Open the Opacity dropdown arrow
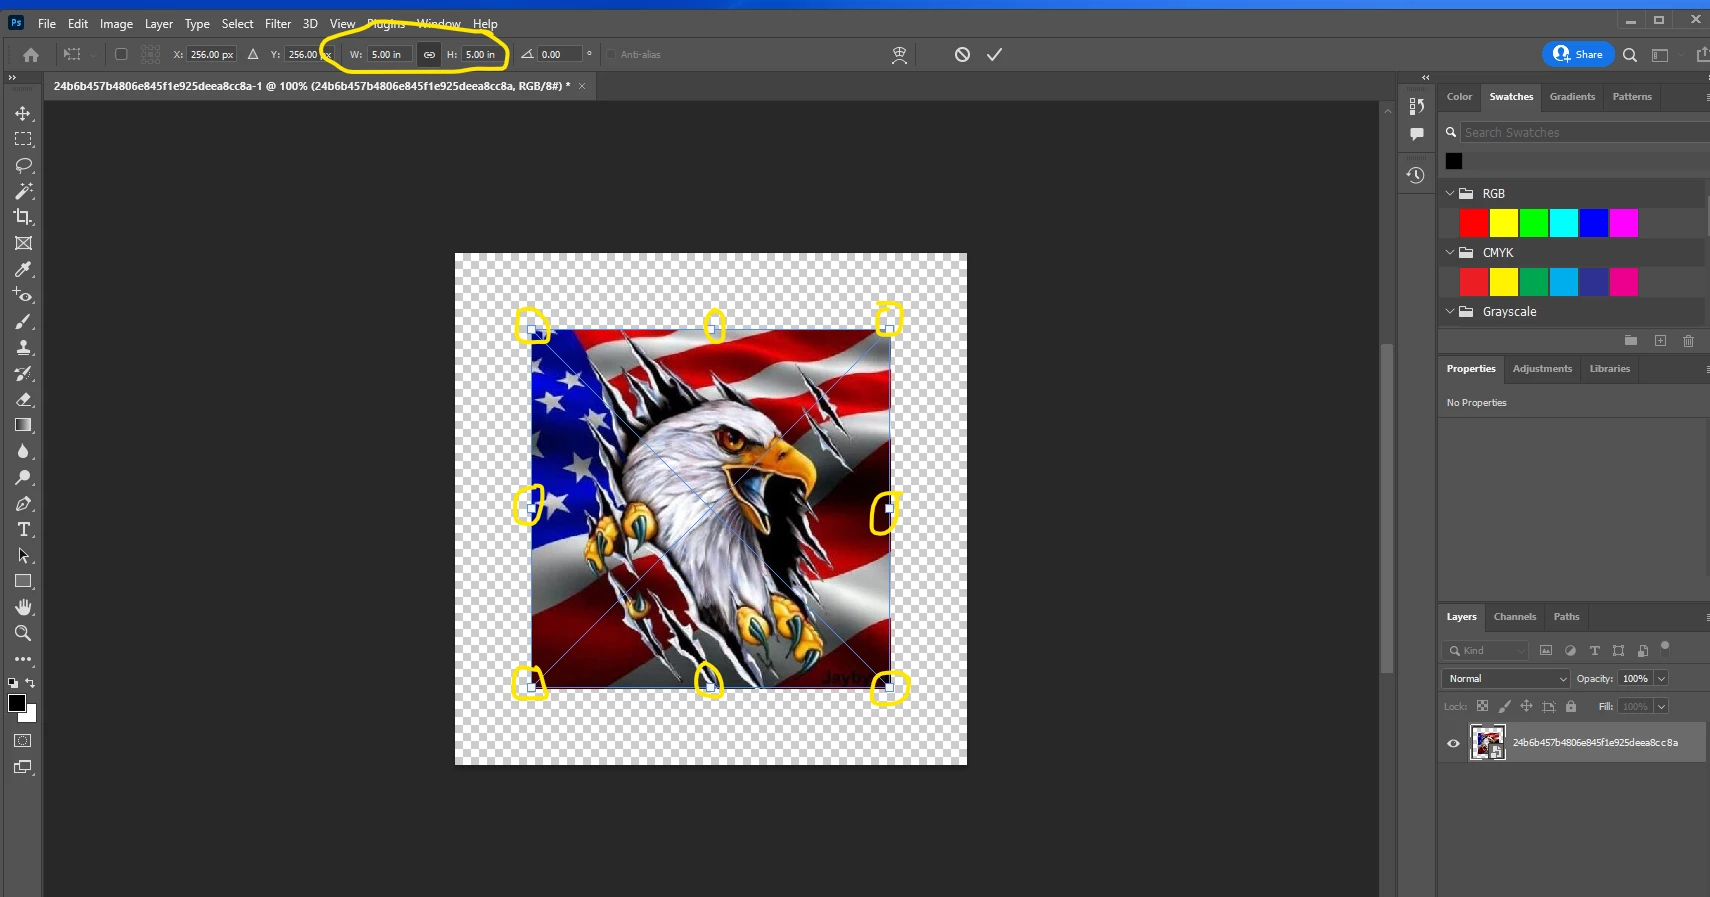The width and height of the screenshot is (1710, 897). (1661, 678)
